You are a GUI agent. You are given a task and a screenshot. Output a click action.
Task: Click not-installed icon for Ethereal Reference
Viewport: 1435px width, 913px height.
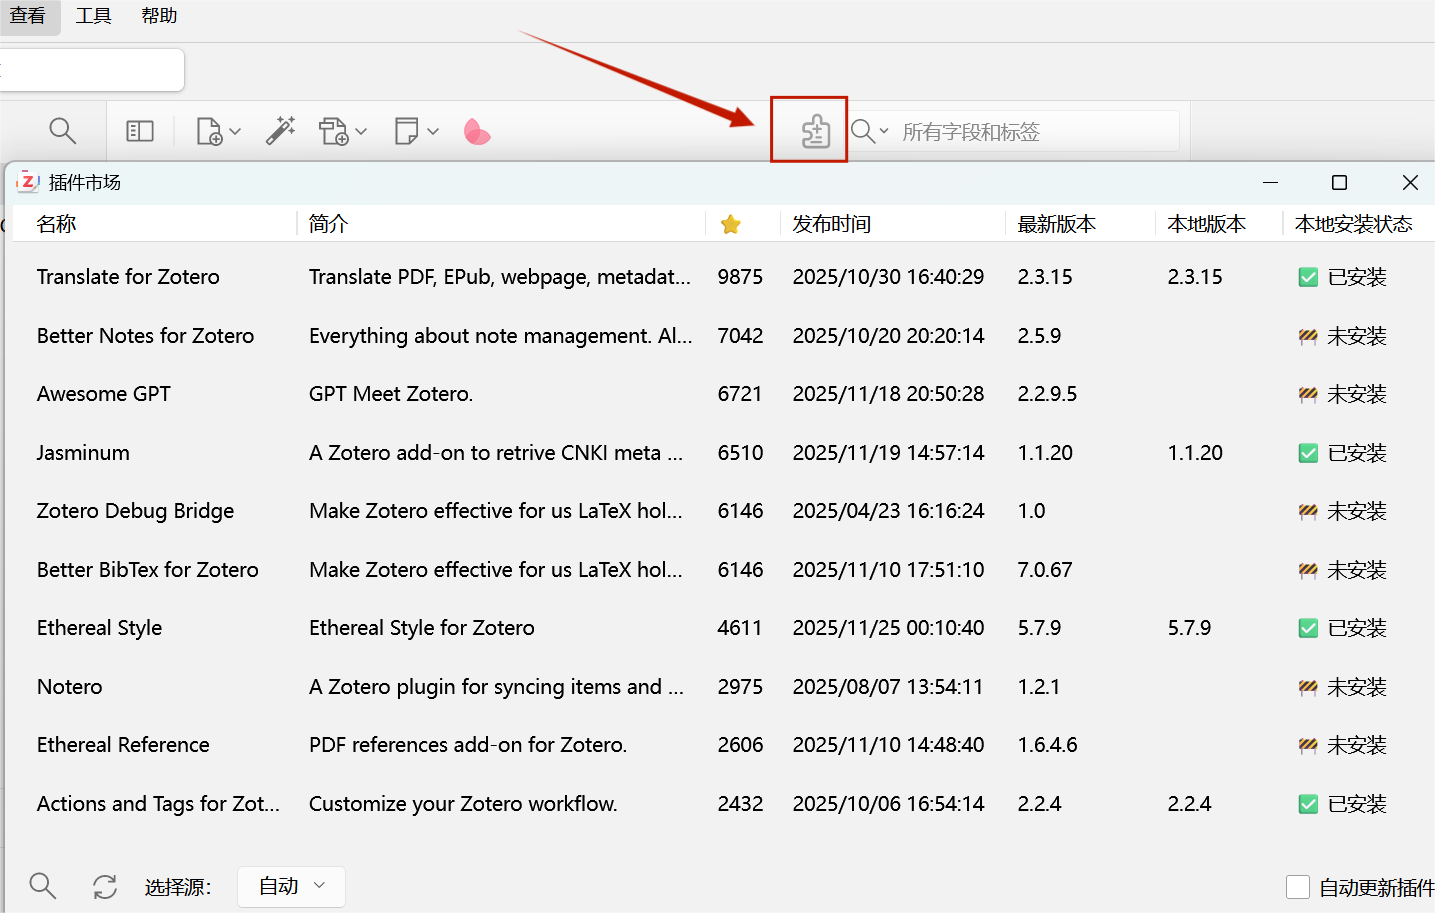1308,745
